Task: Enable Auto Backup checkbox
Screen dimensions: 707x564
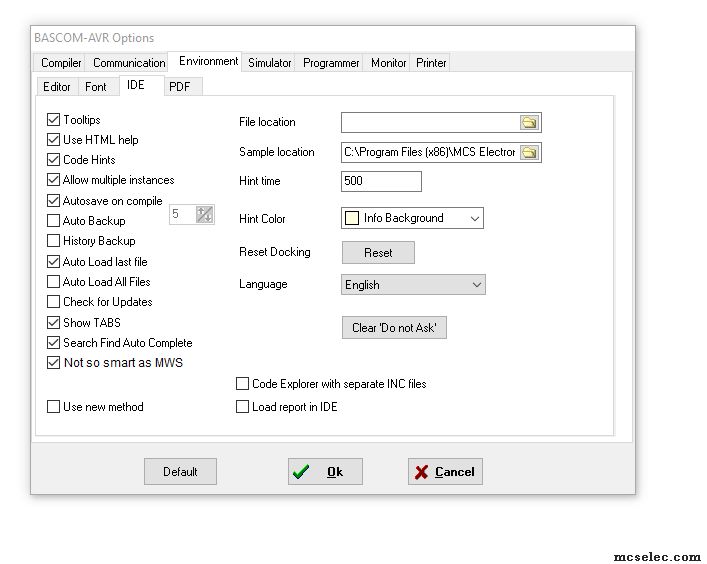Action: pyautogui.click(x=53, y=220)
